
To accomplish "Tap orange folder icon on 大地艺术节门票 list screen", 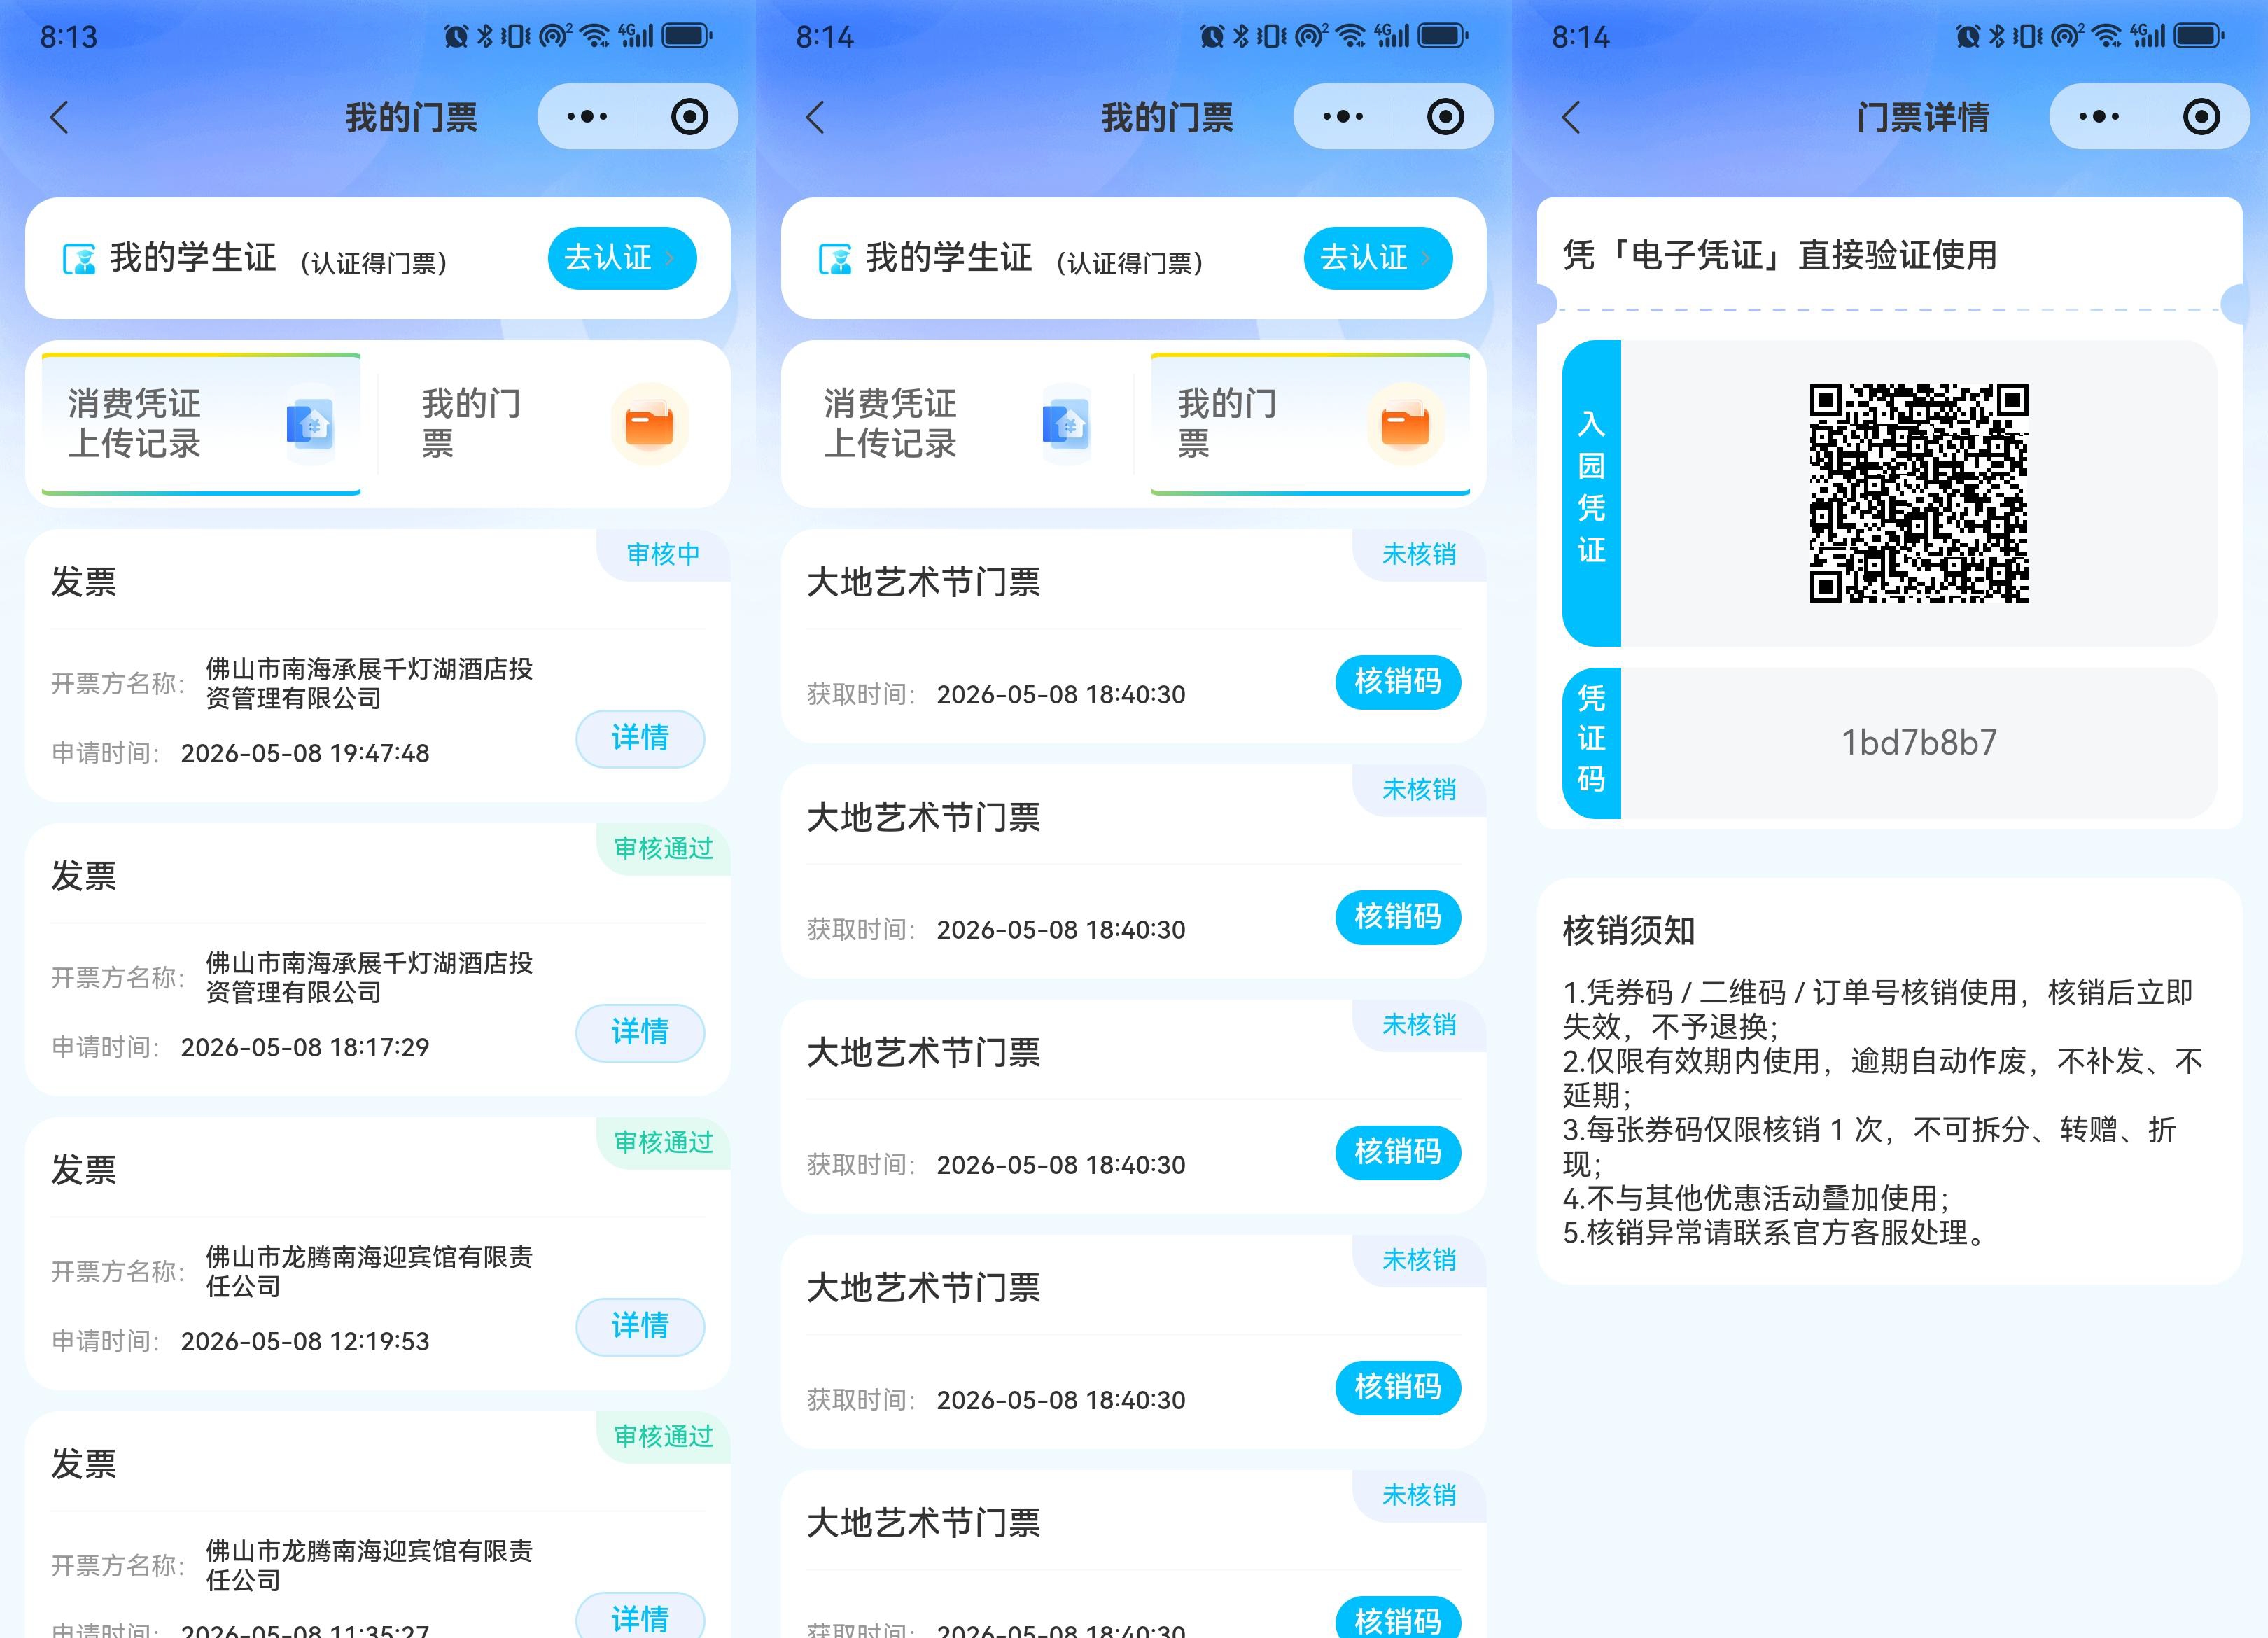I will pyautogui.click(x=1405, y=424).
